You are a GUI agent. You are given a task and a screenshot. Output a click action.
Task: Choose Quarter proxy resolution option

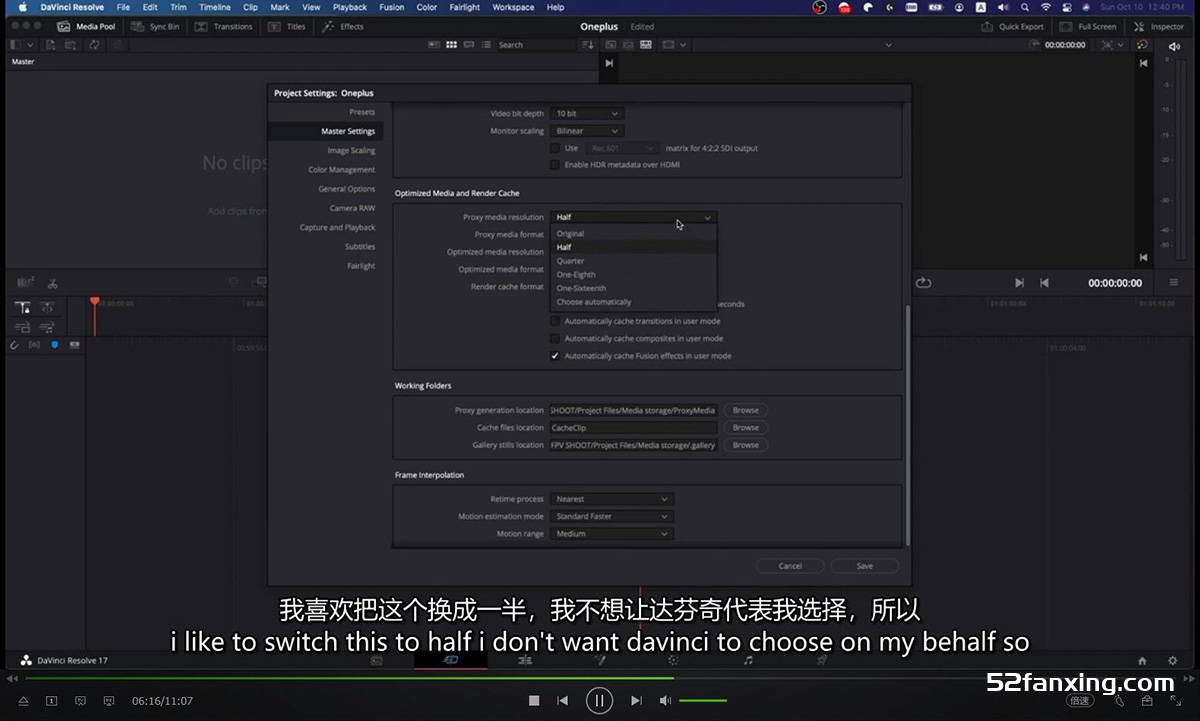(x=634, y=261)
